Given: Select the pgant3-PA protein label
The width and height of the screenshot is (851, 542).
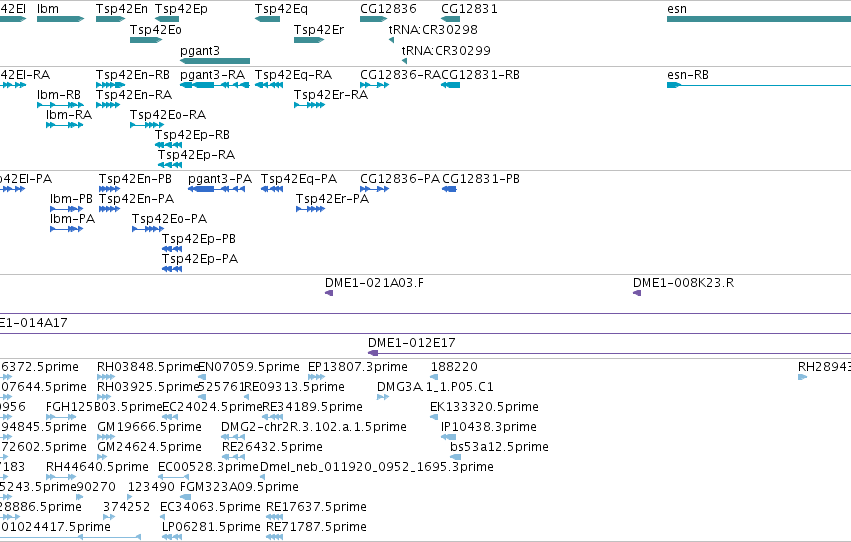Looking at the screenshot, I should click(x=220, y=178).
